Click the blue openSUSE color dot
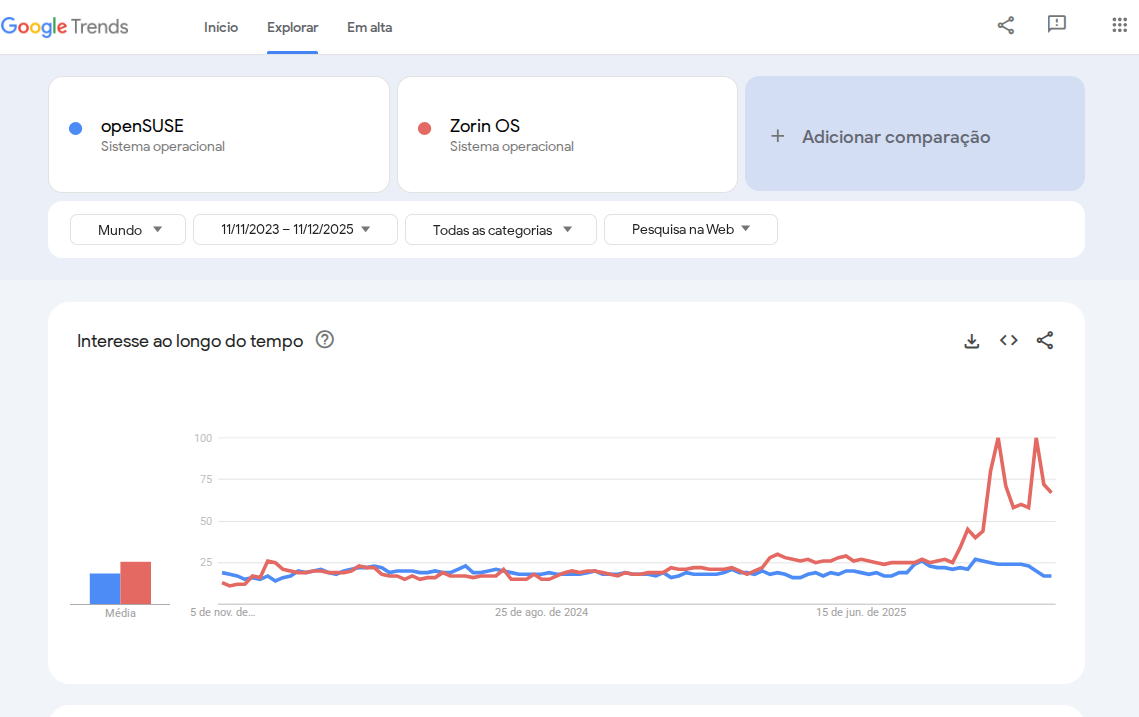Screen dimensions: 1139x717 pyautogui.click(x=75, y=128)
